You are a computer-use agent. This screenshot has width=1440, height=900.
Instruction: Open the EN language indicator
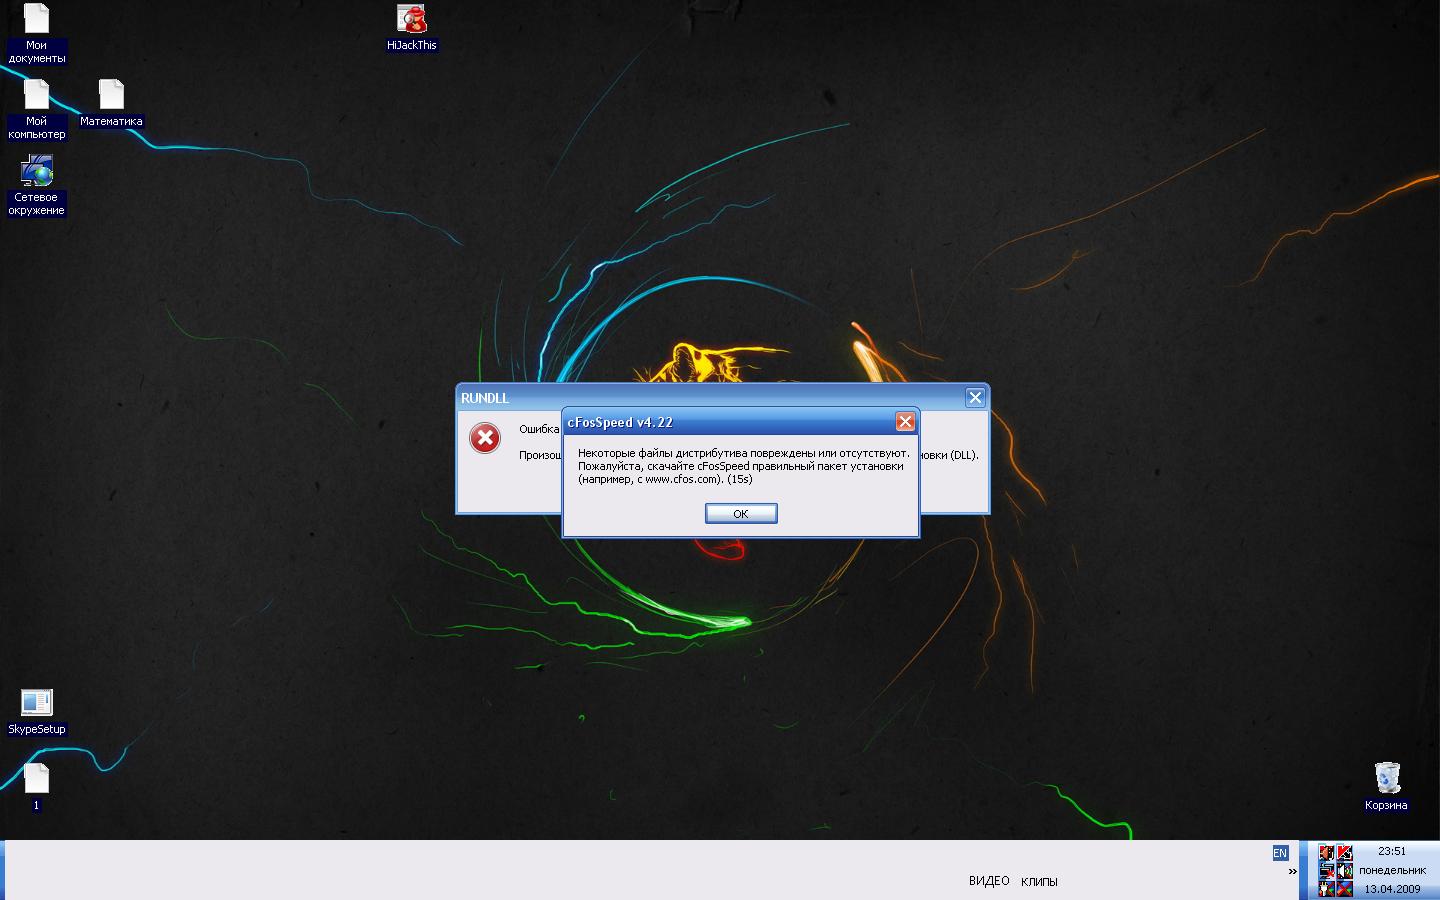click(1280, 853)
